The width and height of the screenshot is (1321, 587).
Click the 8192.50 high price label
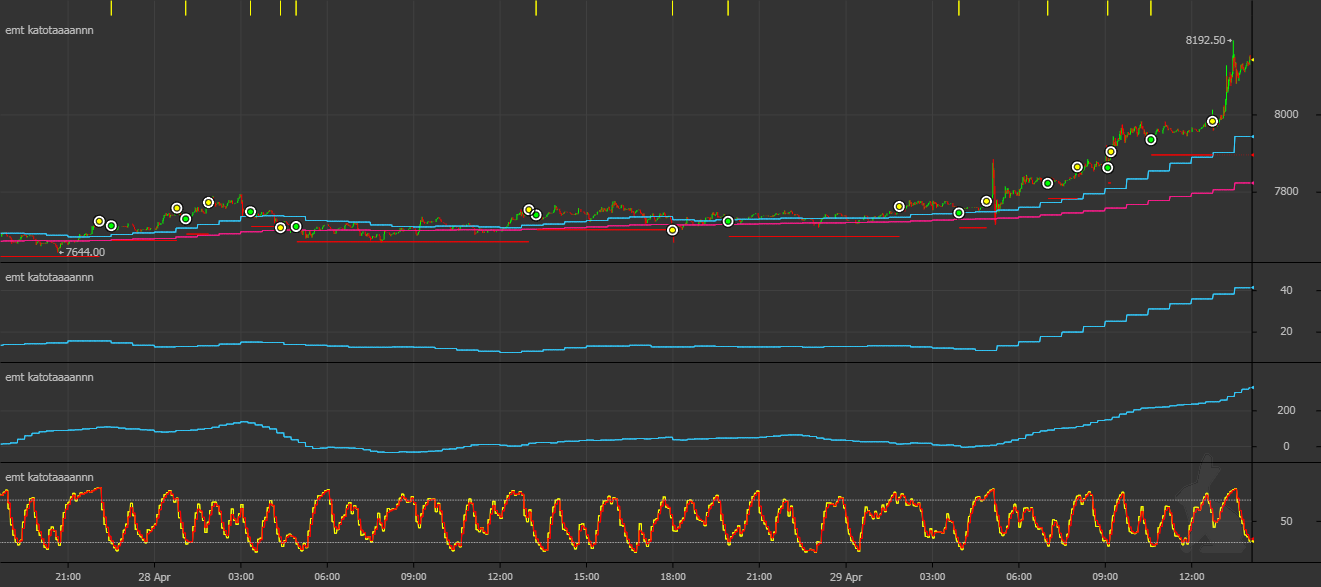[x=1205, y=40]
